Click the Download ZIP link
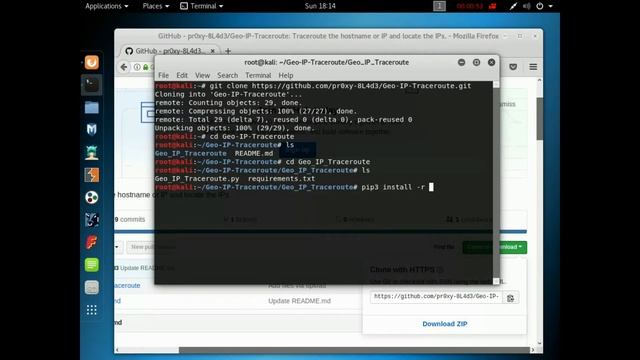Image resolution: width=640 pixels, height=360 pixels. click(444, 324)
